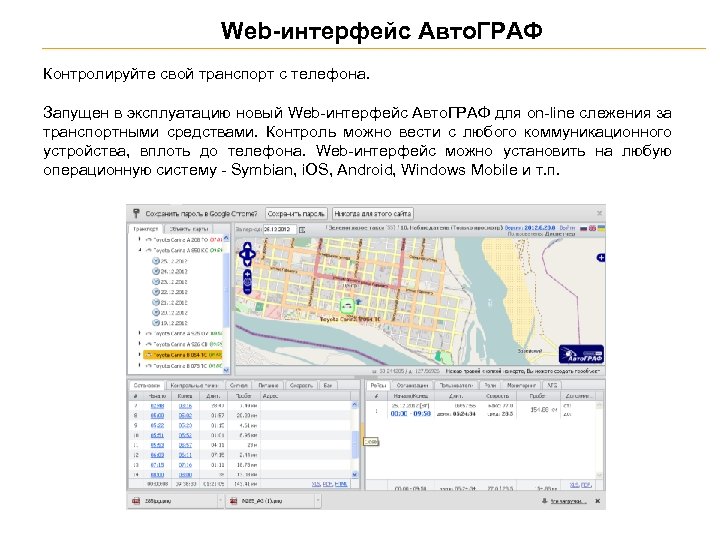The image size is (720, 540).
Task: Open the 'Контрольные точки' tab
Action: click(194, 385)
